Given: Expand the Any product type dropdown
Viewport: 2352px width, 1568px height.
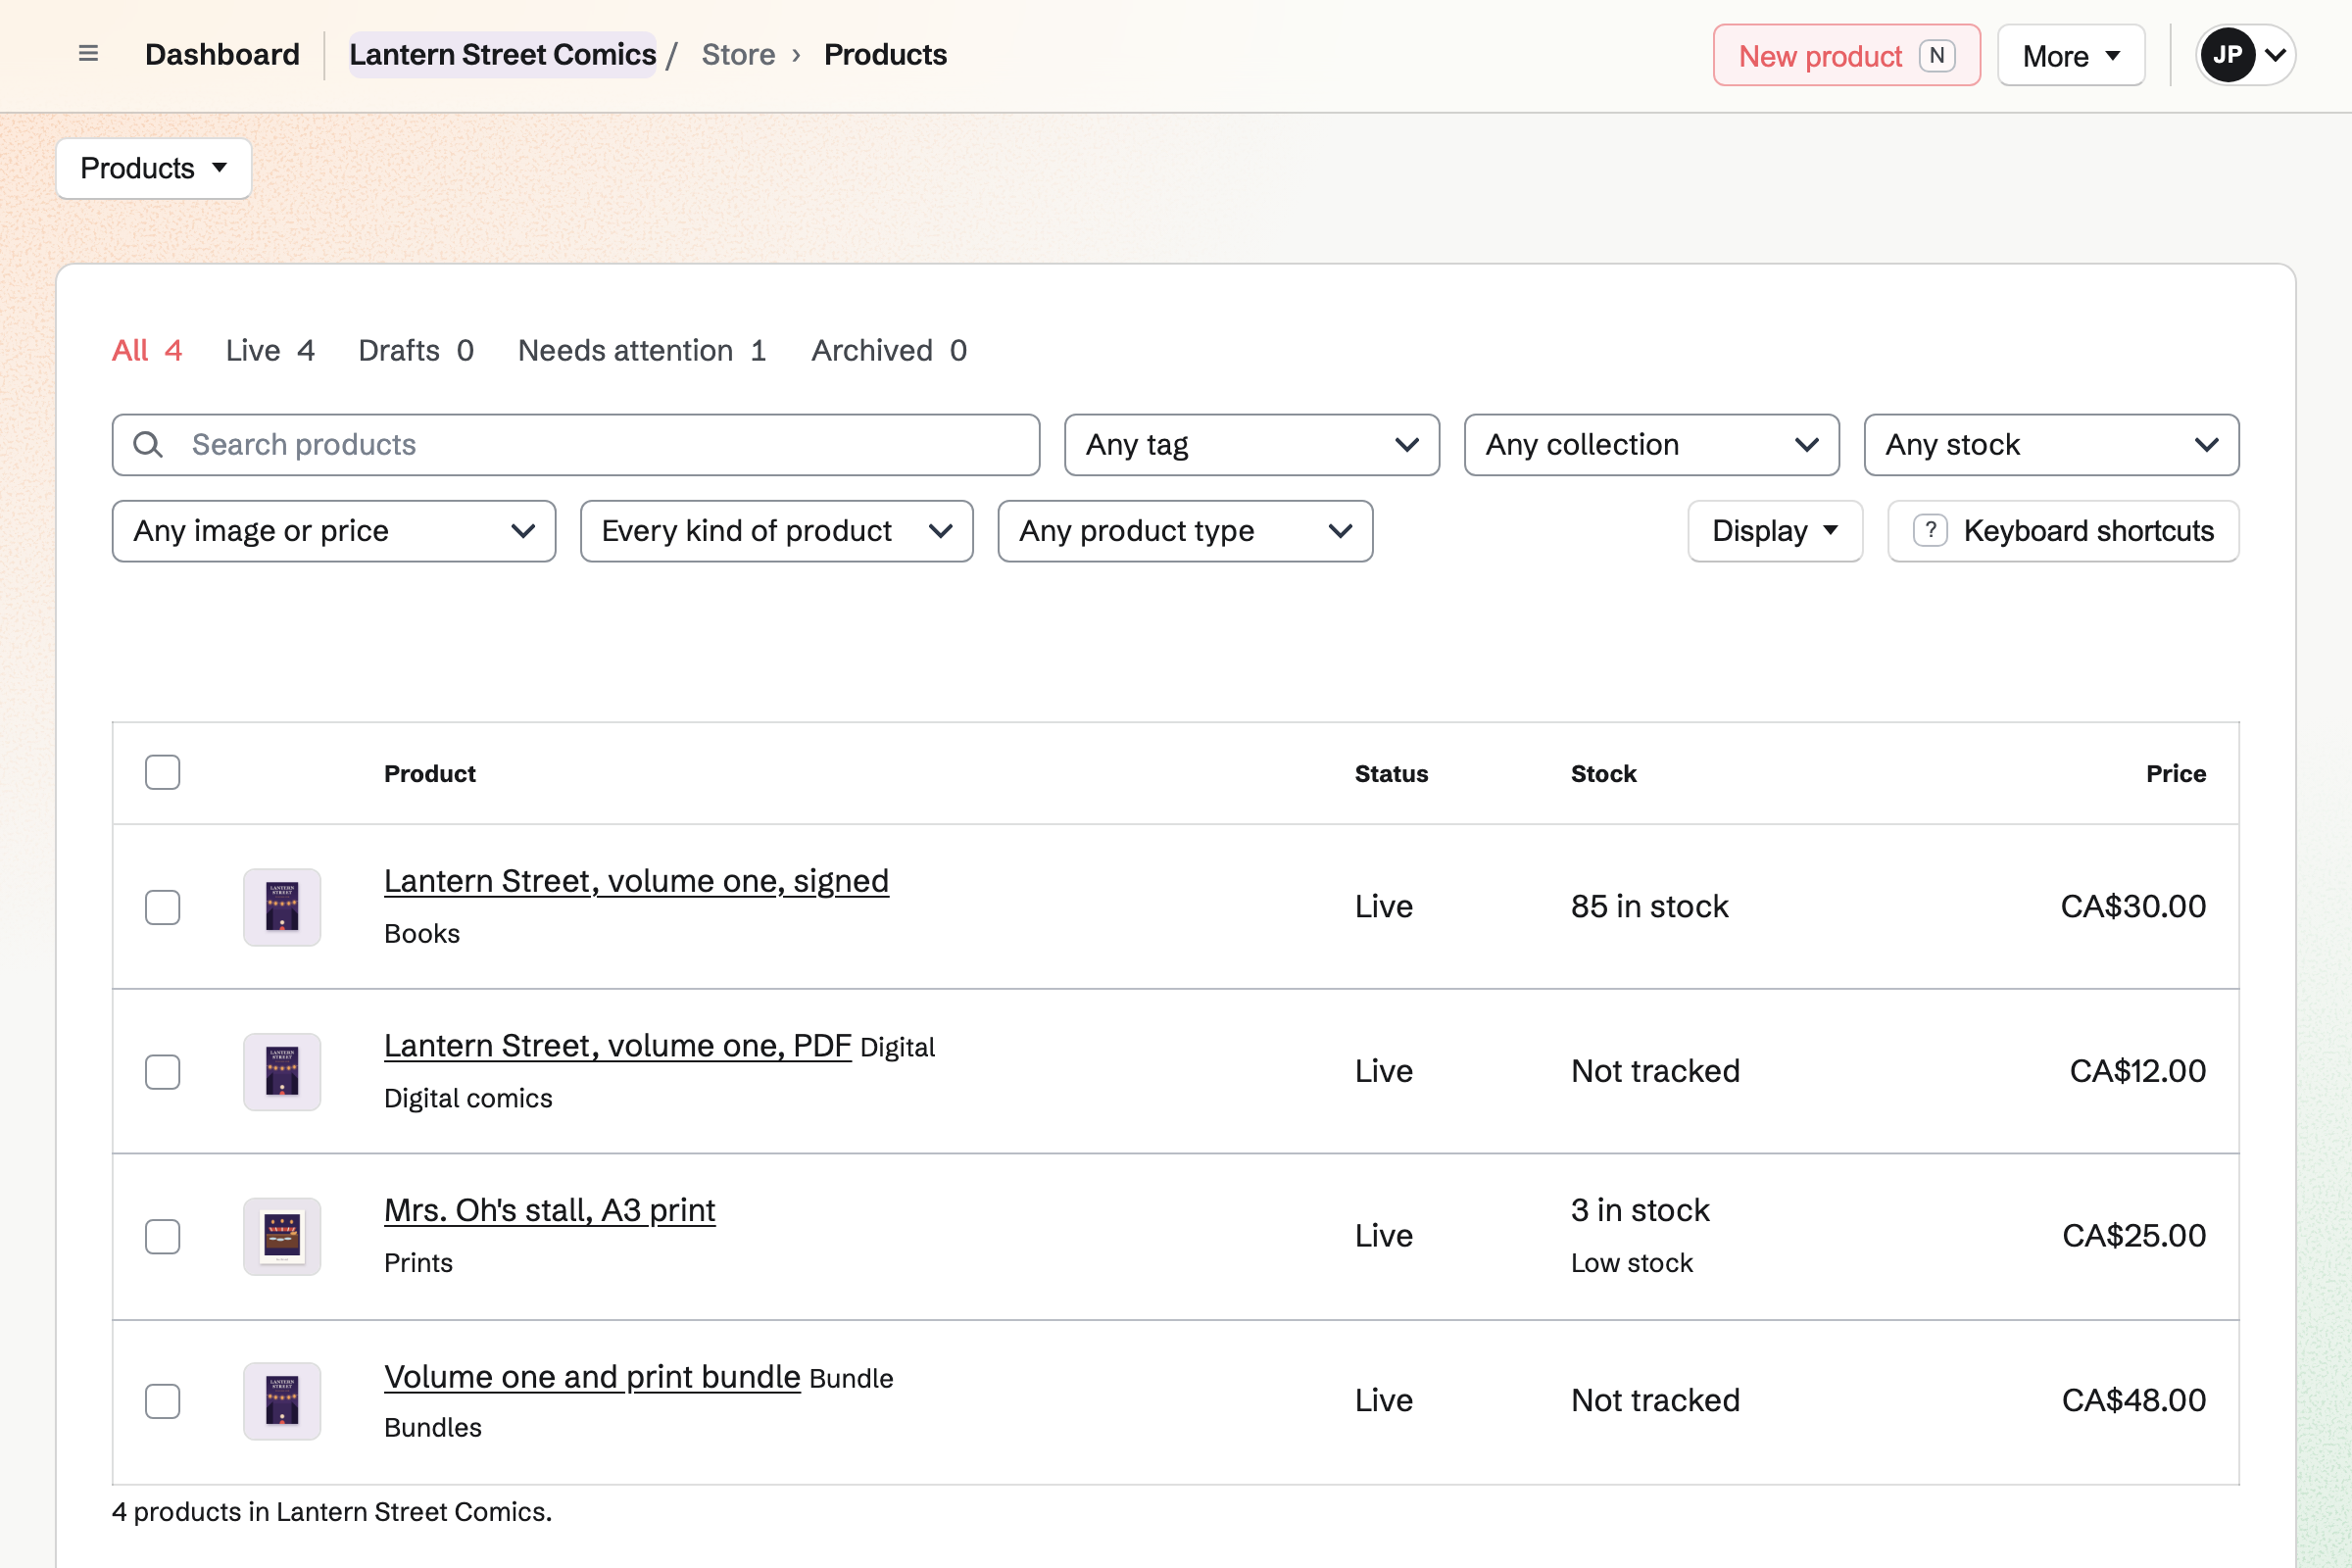Looking at the screenshot, I should click(1186, 531).
